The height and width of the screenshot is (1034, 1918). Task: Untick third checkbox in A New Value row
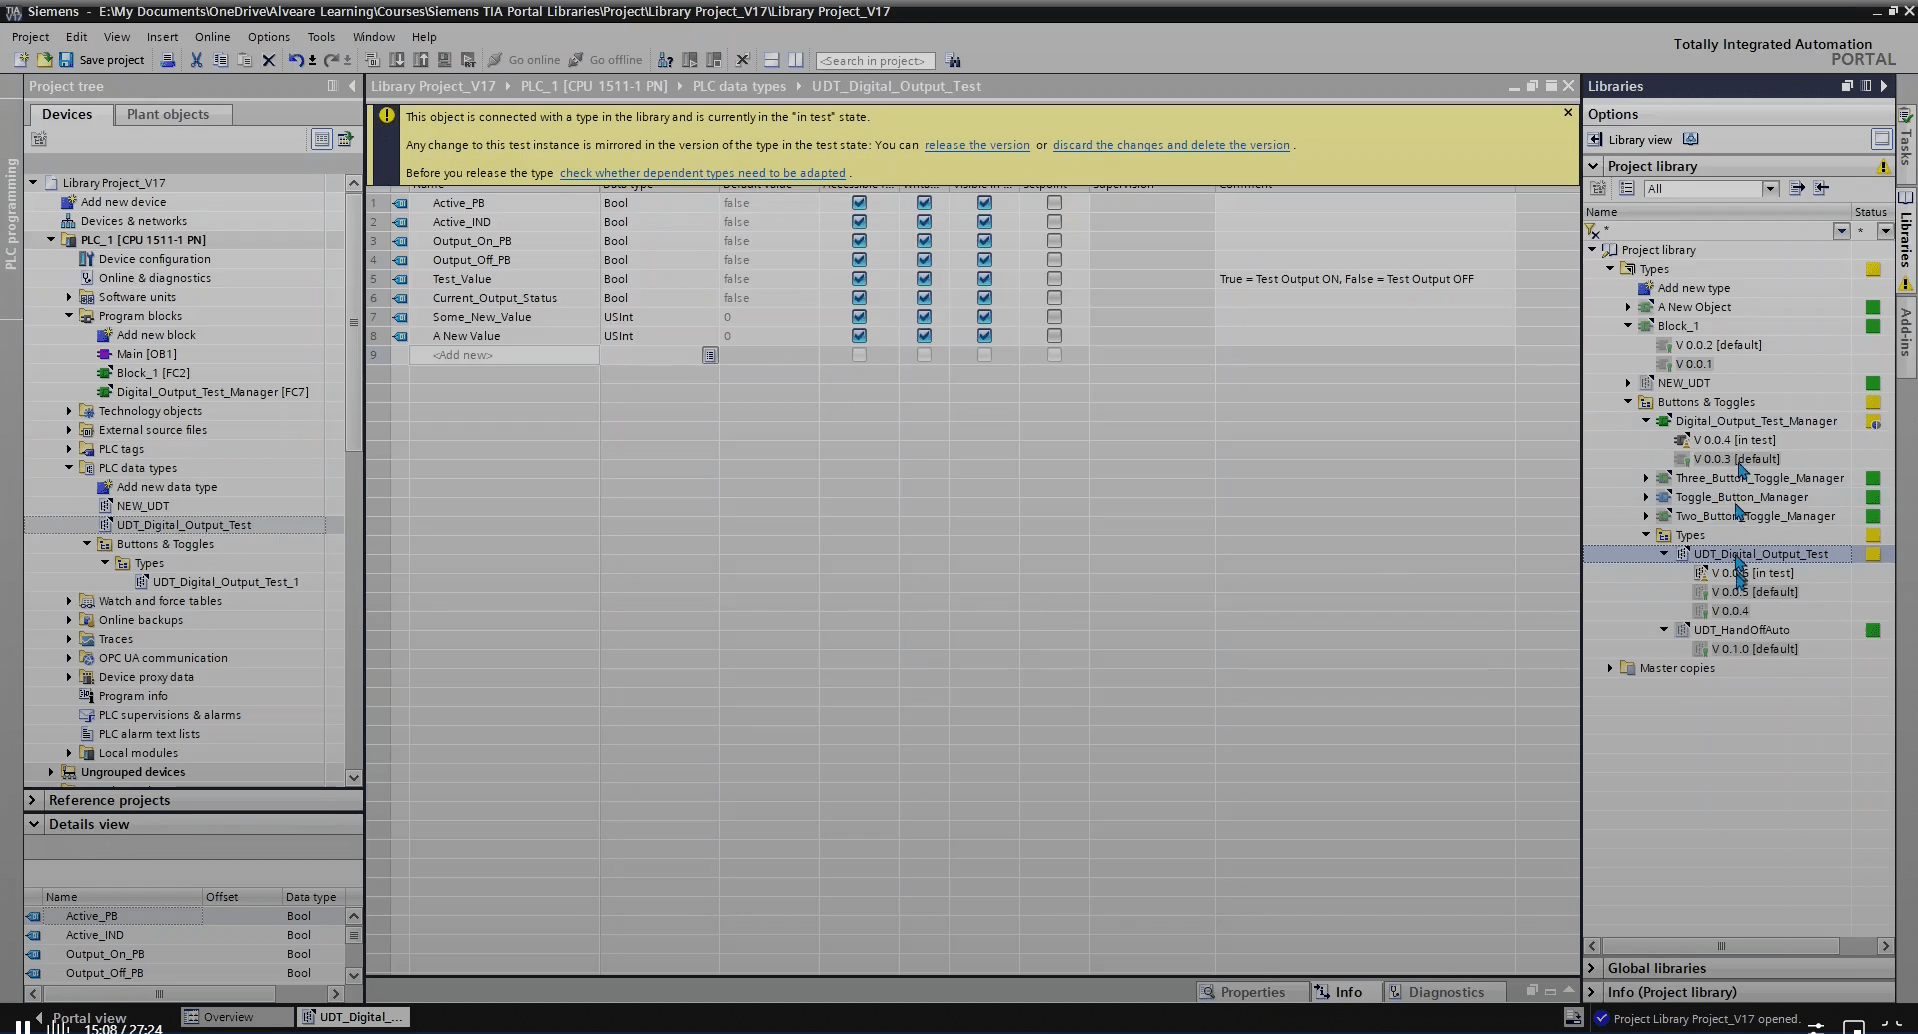coord(984,336)
